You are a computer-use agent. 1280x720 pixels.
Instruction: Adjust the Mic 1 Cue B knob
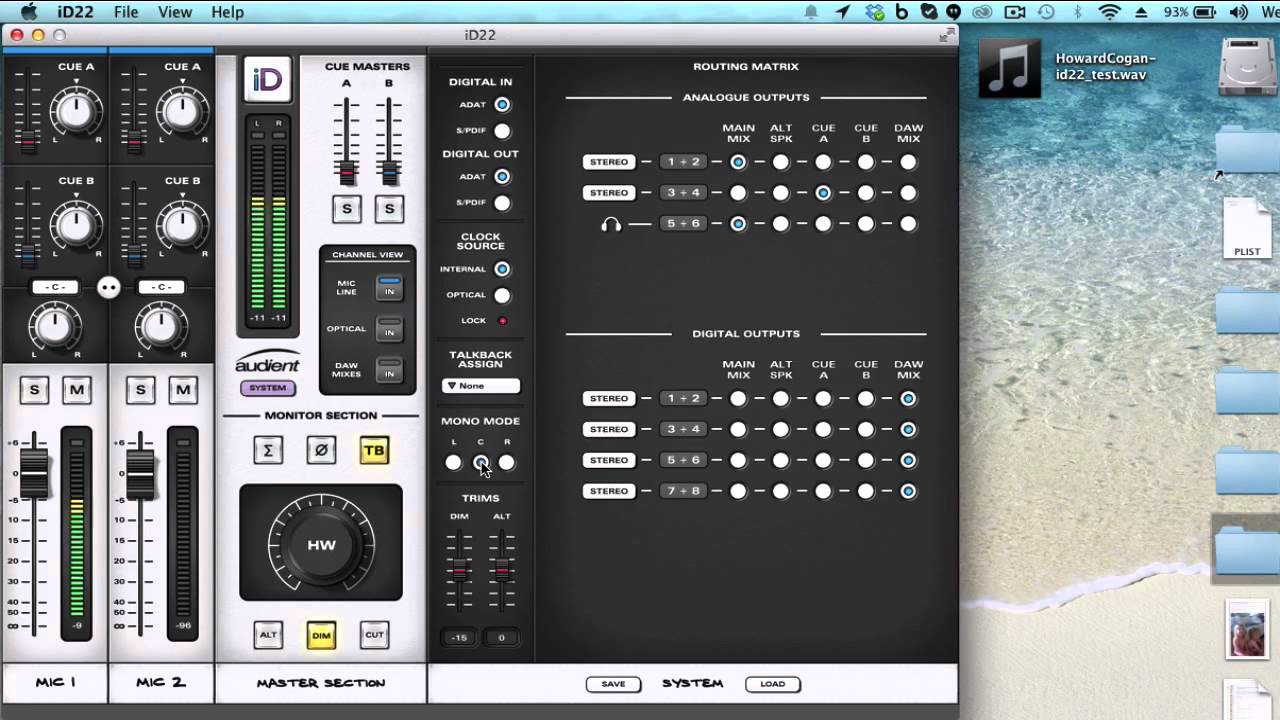pyautogui.click(x=76, y=226)
